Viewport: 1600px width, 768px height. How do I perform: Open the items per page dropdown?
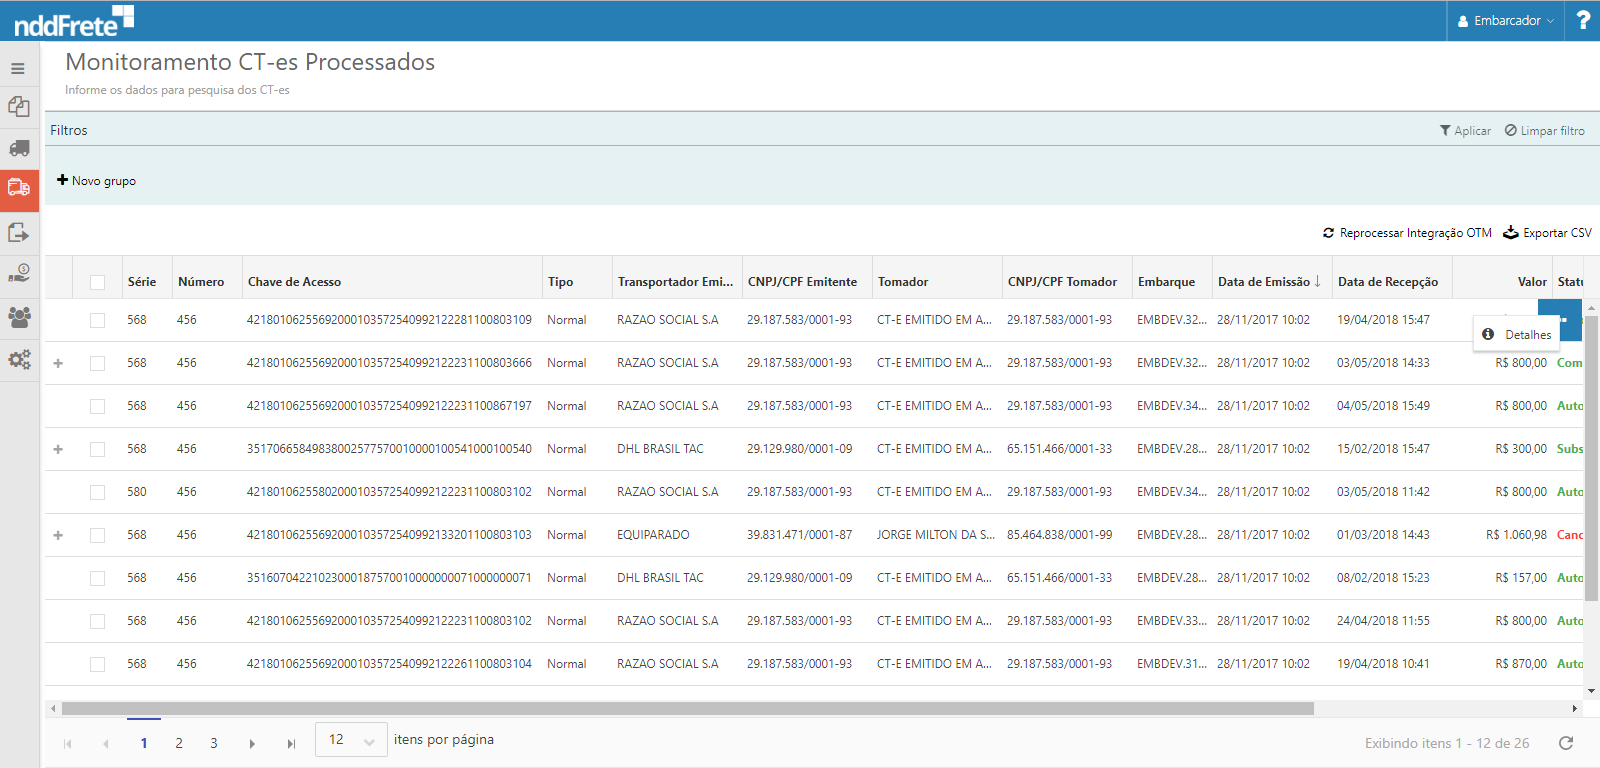(x=351, y=740)
